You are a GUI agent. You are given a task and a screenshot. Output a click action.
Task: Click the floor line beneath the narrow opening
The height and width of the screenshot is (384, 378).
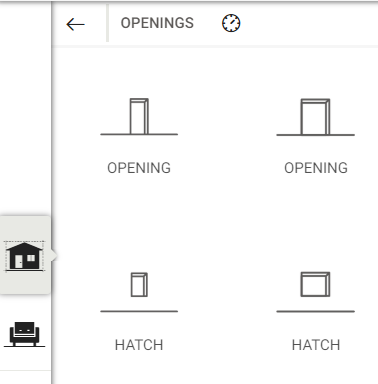[x=139, y=134]
